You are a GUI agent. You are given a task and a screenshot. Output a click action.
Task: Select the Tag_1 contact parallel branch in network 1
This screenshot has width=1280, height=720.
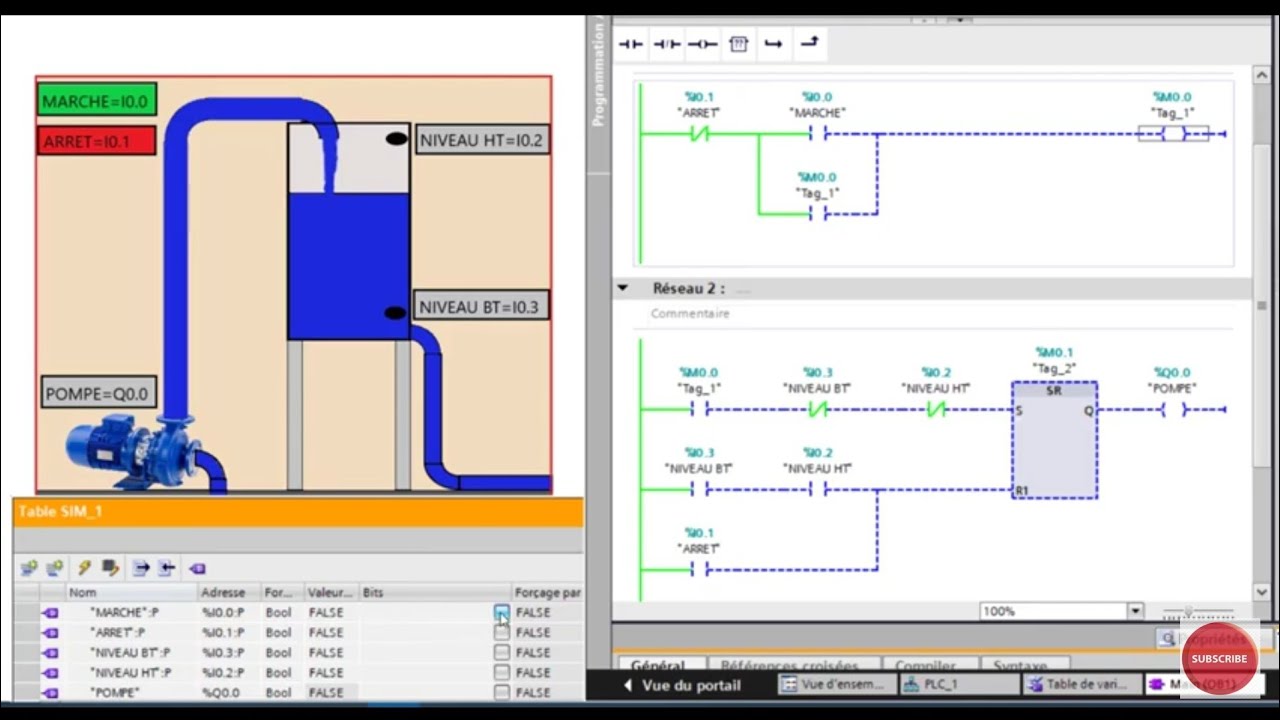coord(817,213)
